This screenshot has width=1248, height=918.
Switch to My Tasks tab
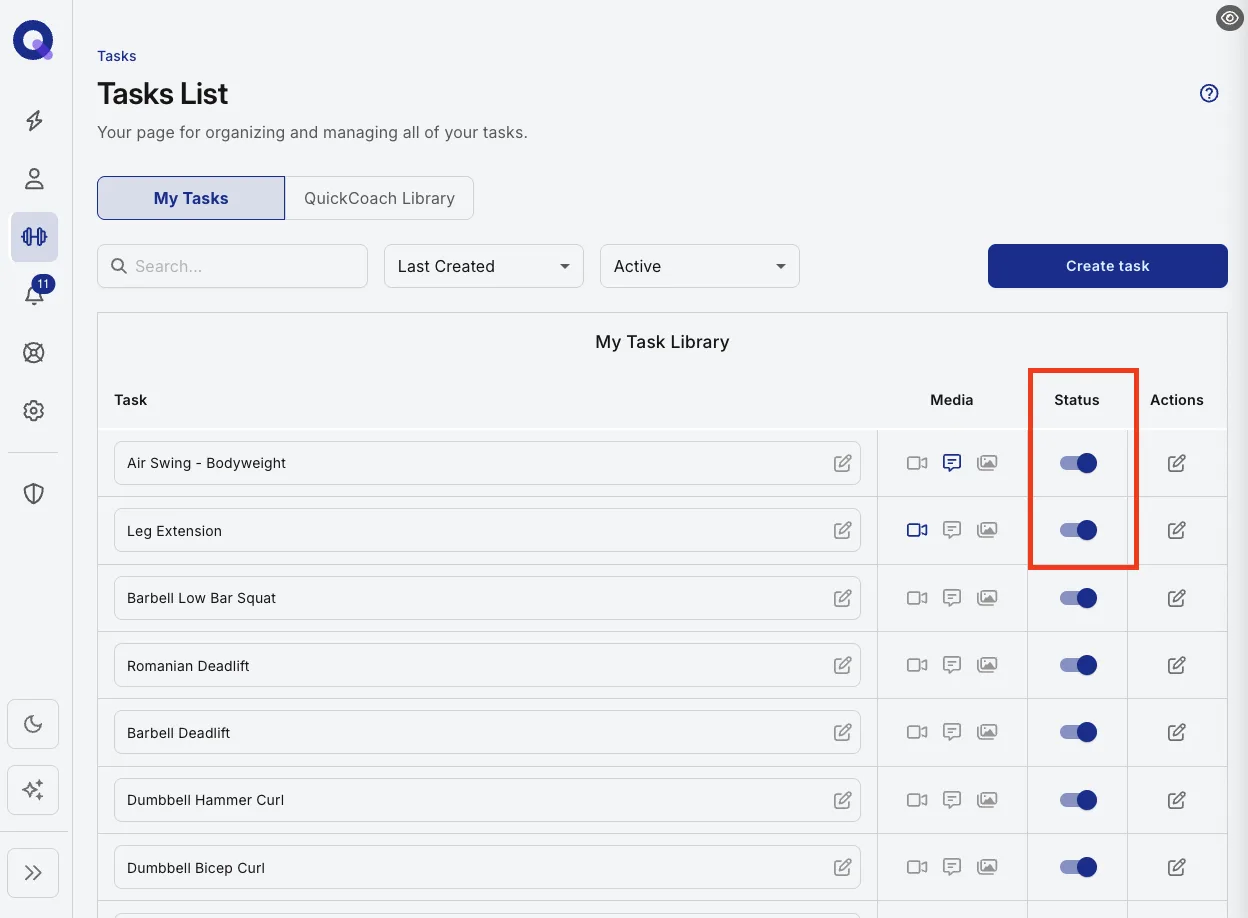pos(191,198)
